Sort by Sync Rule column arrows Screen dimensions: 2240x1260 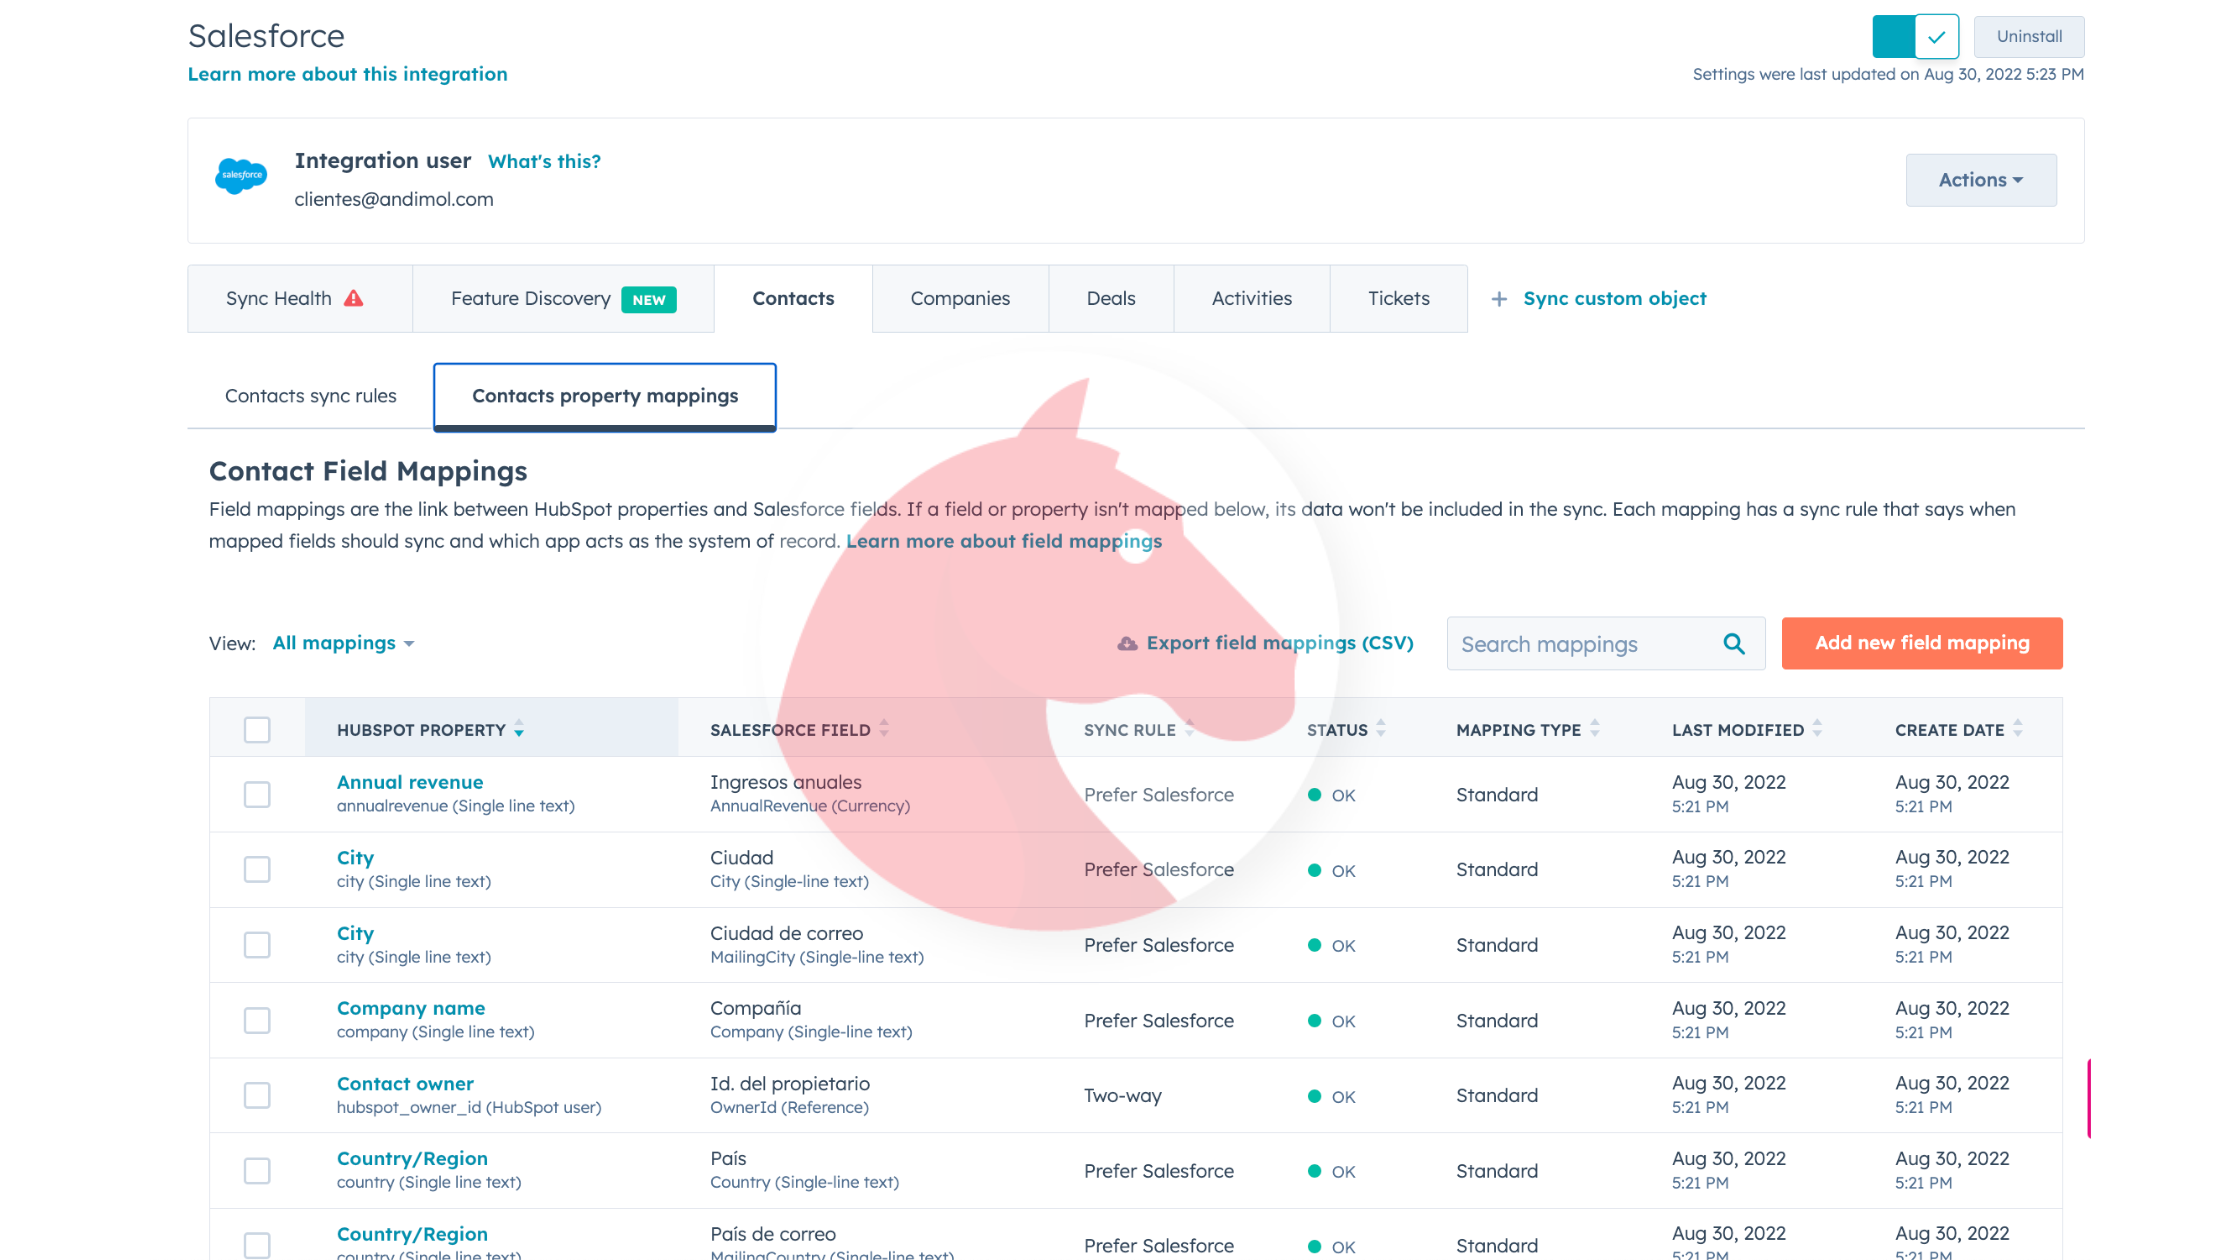(x=1189, y=729)
